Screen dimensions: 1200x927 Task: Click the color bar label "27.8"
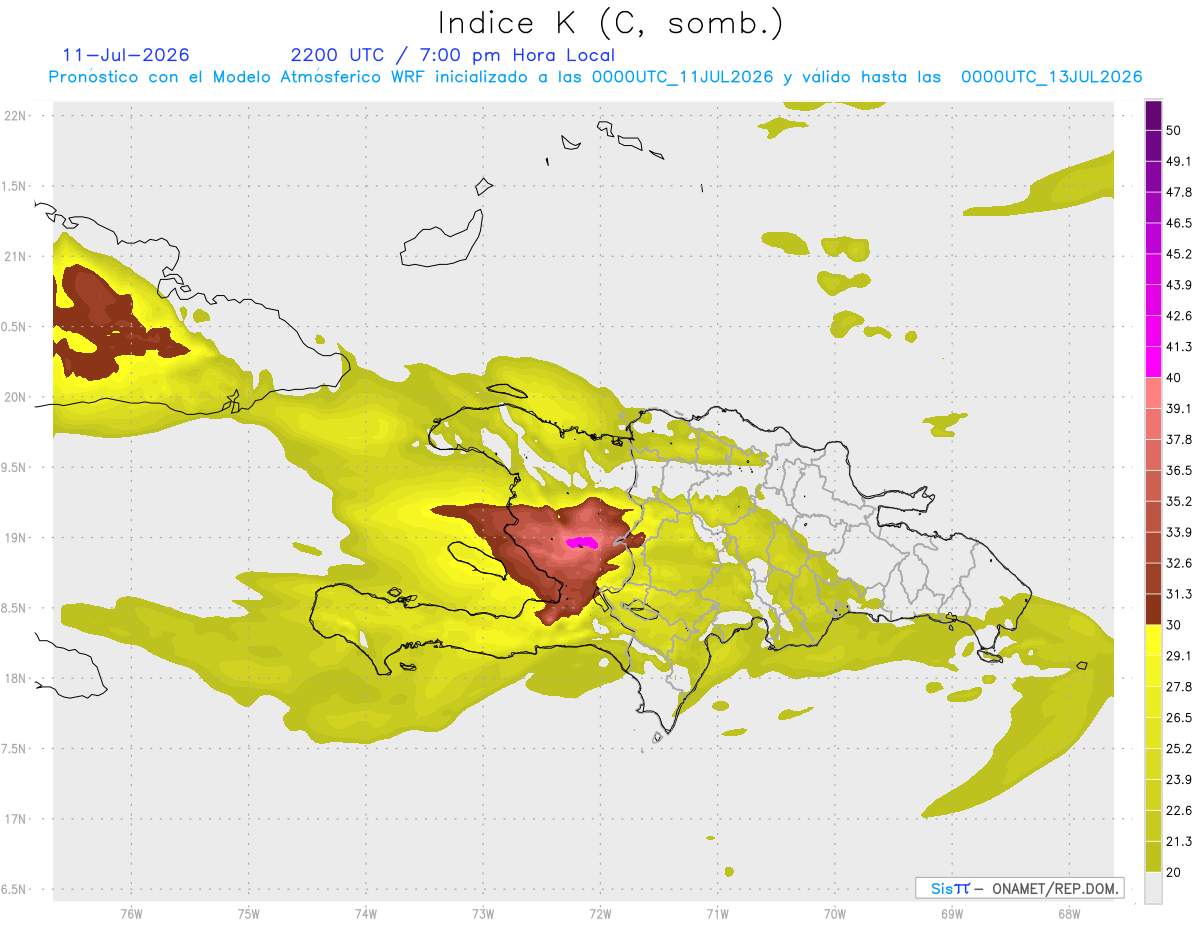pyautogui.click(x=1179, y=687)
